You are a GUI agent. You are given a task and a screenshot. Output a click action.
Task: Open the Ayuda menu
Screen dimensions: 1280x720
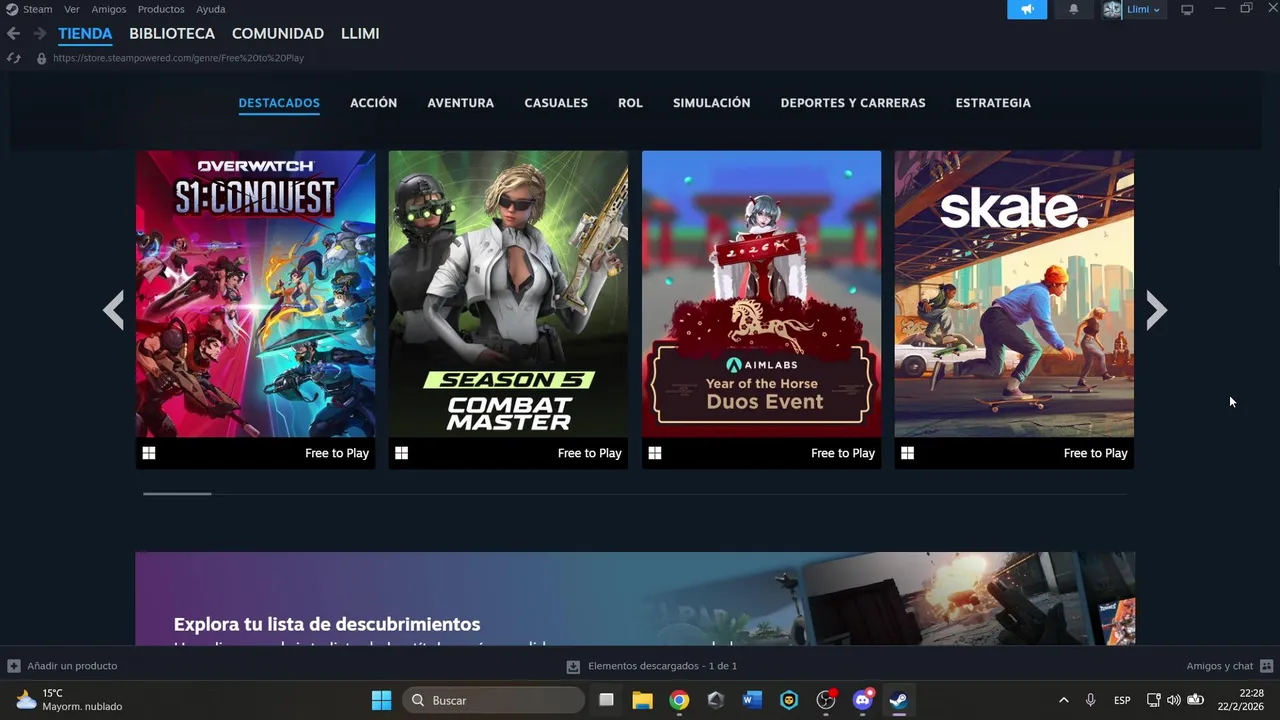point(211,9)
